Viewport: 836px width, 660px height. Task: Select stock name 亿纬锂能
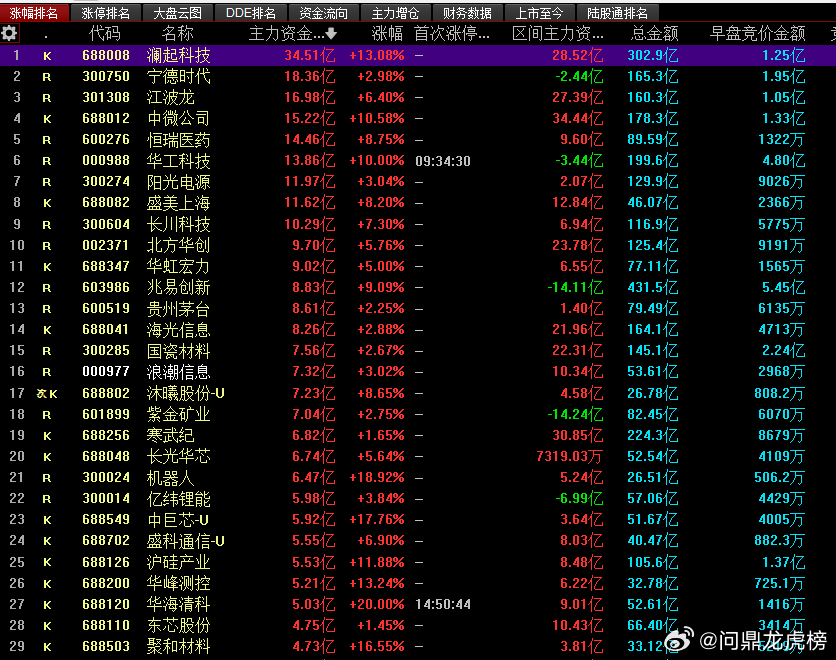[179, 499]
